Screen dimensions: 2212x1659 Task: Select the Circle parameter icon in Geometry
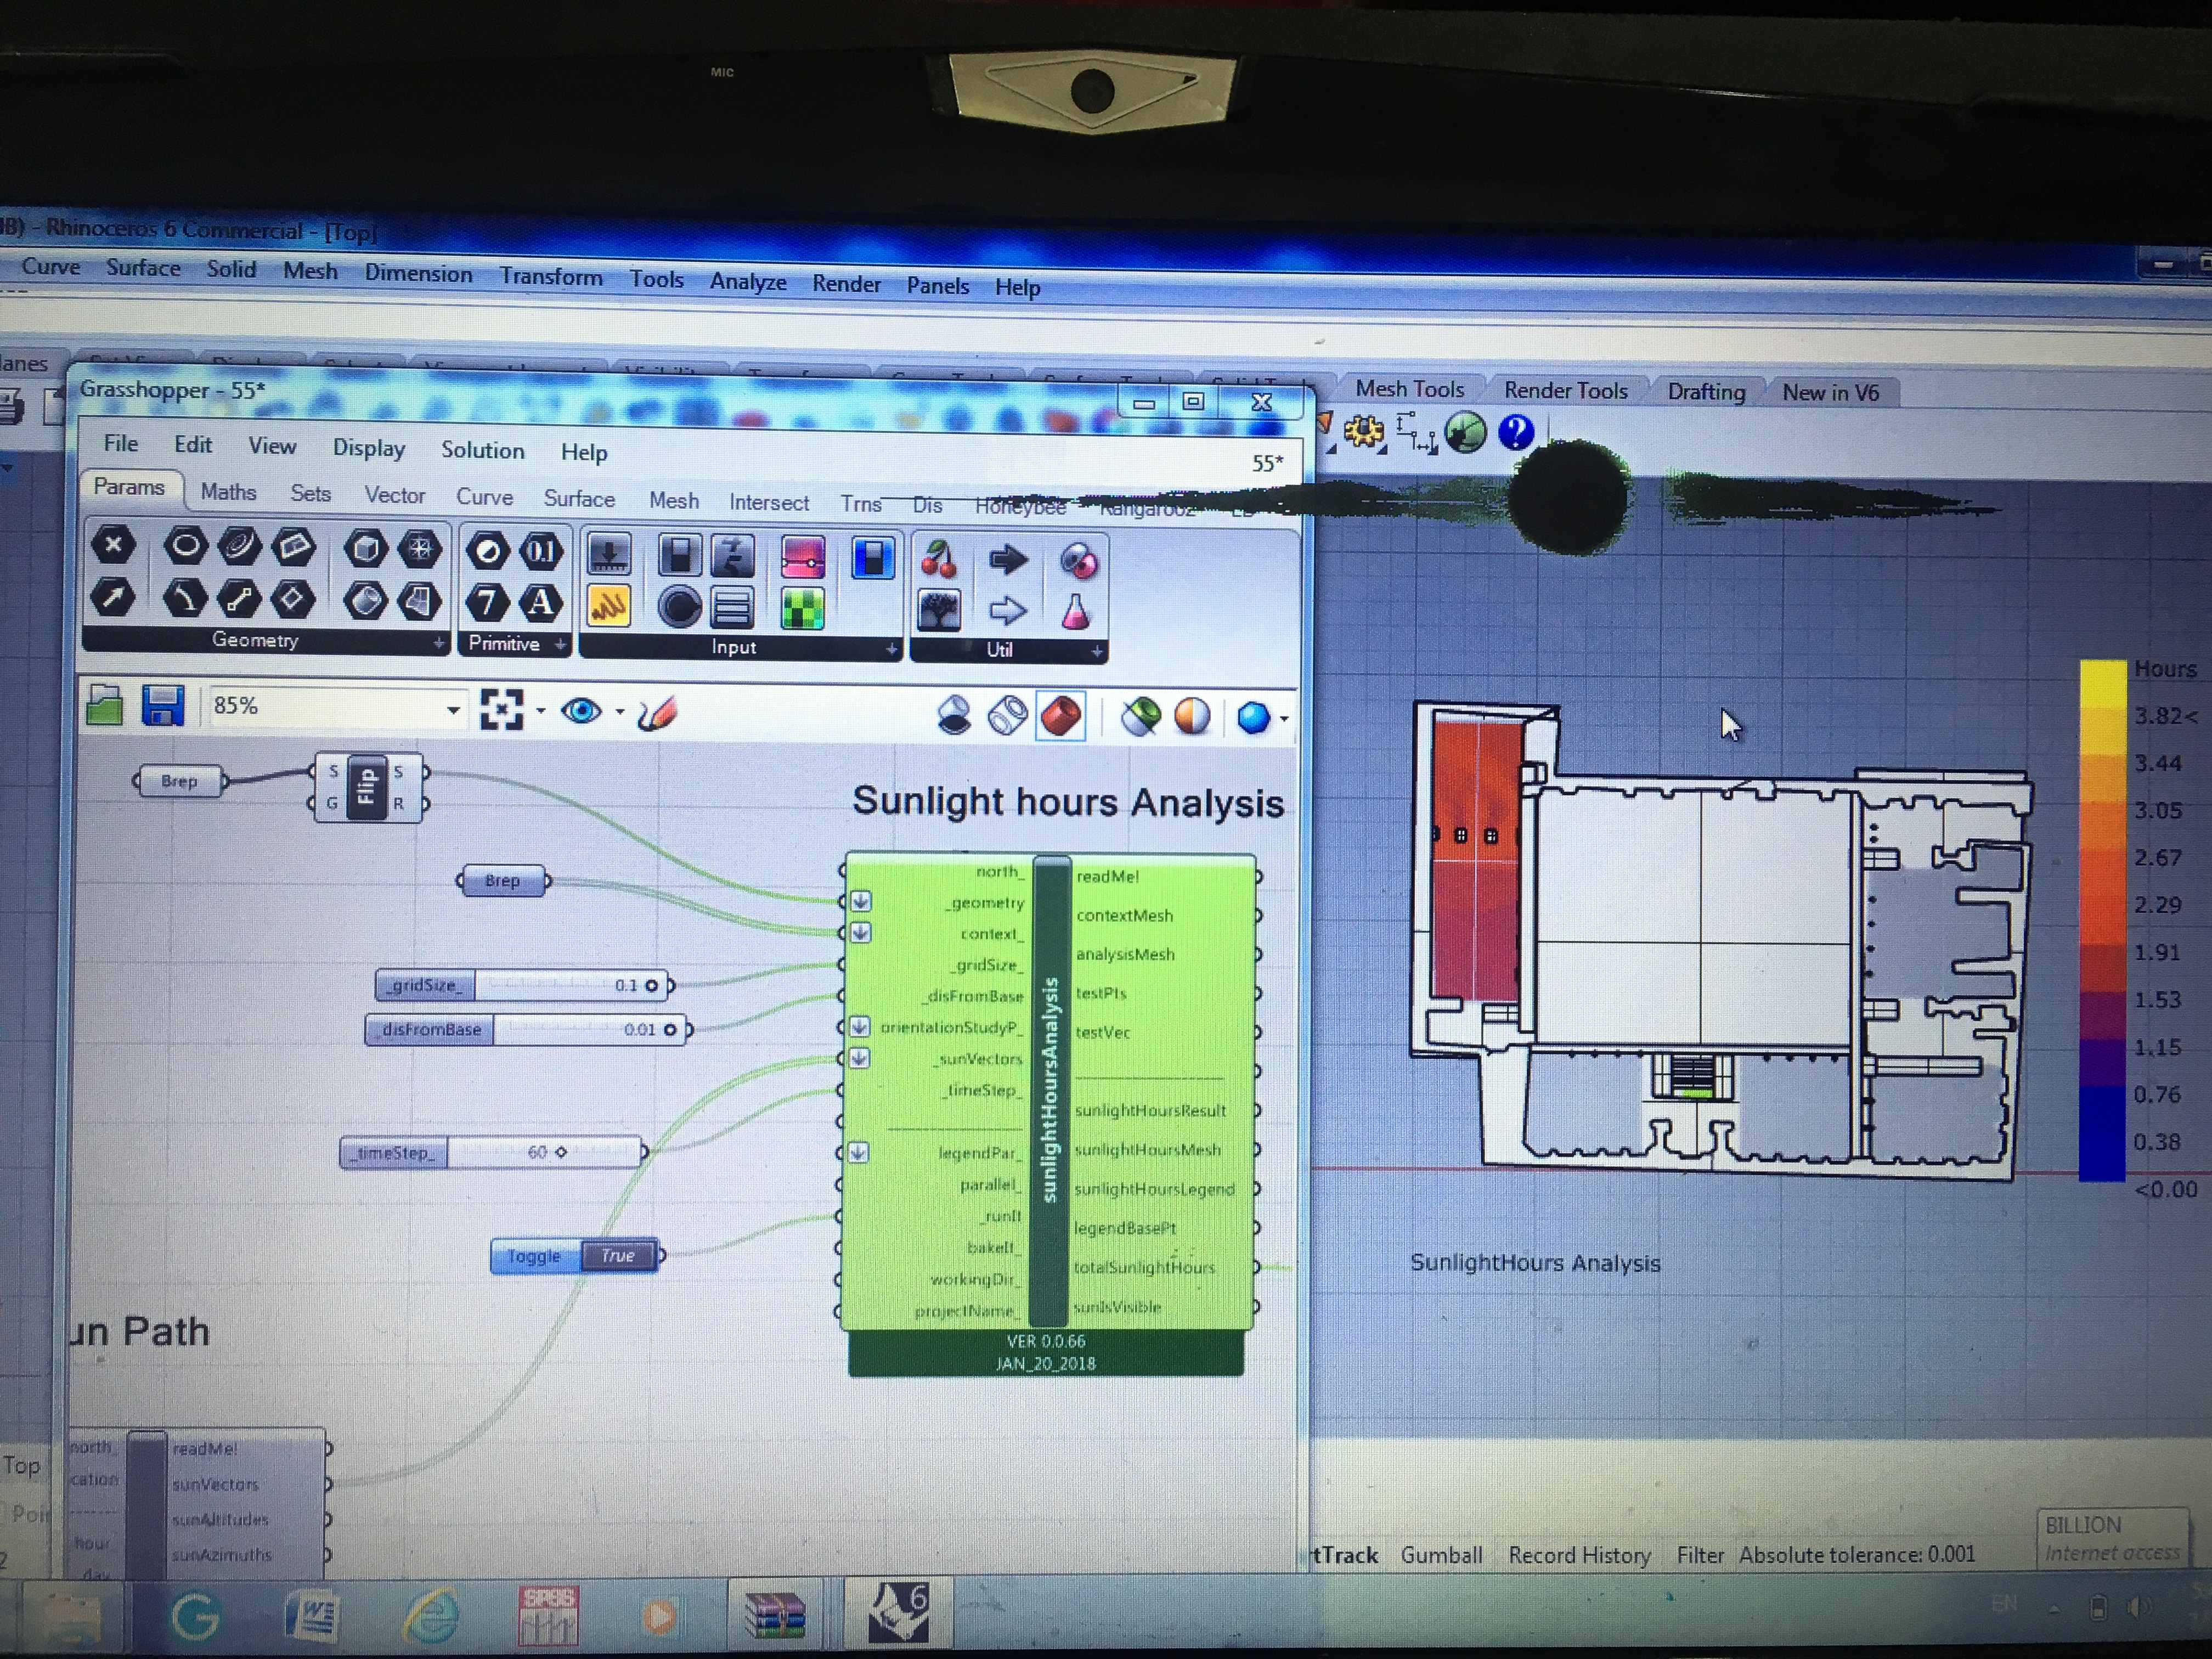coord(185,546)
